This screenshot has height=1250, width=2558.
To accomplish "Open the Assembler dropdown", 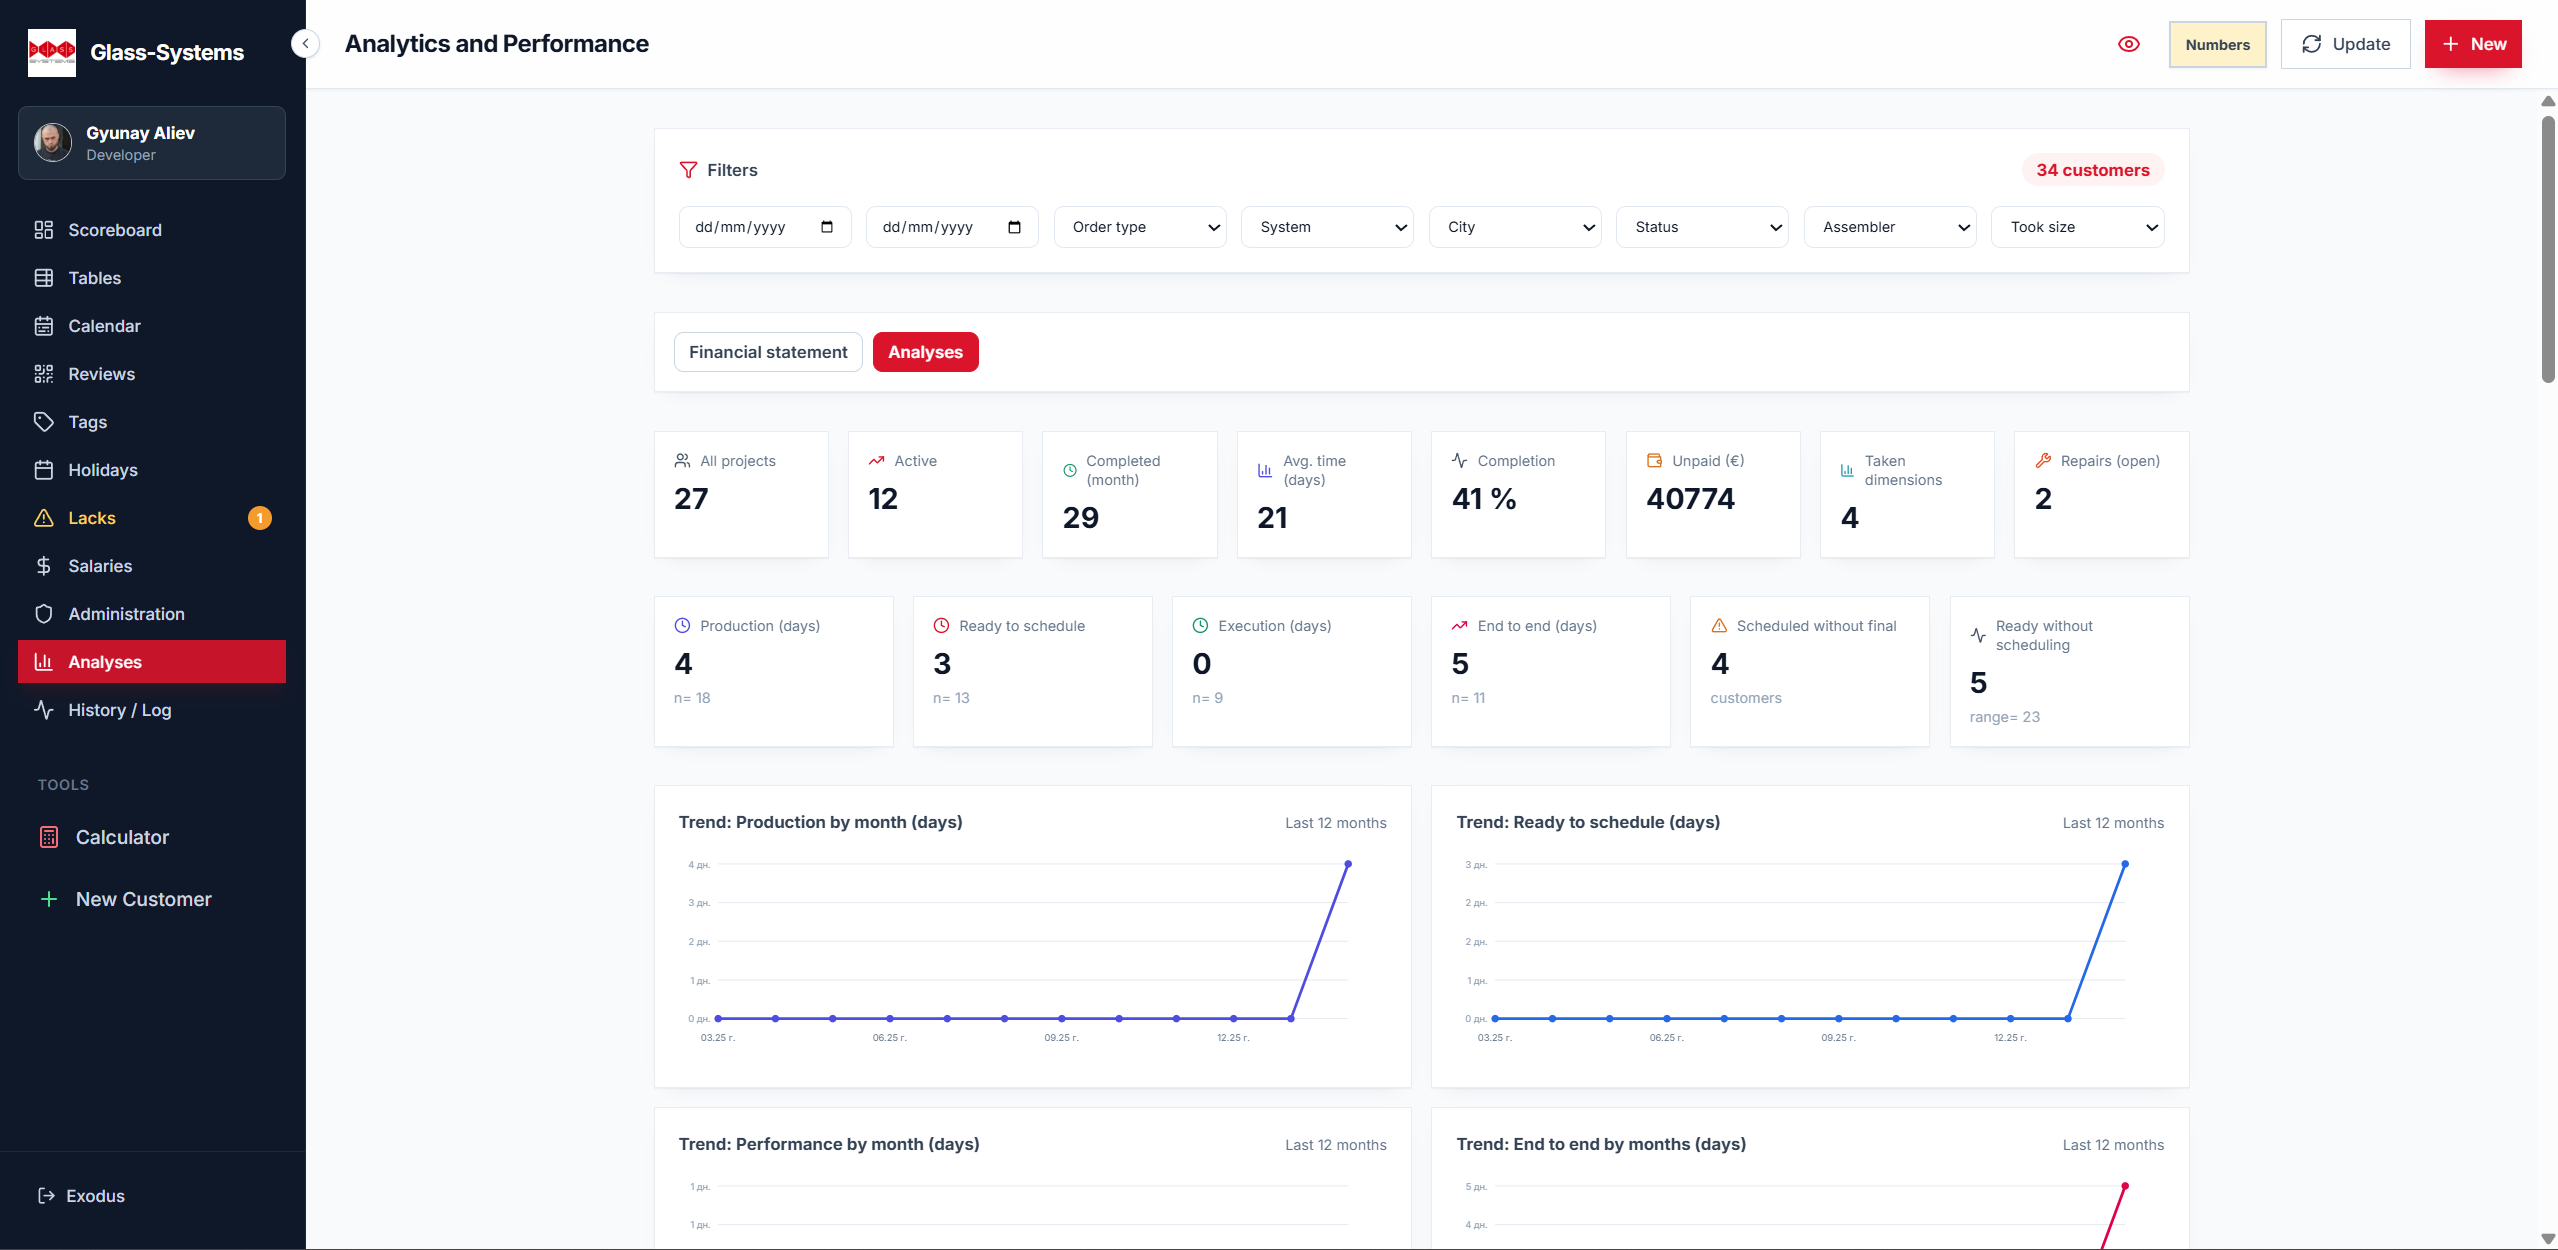I will [1888, 226].
